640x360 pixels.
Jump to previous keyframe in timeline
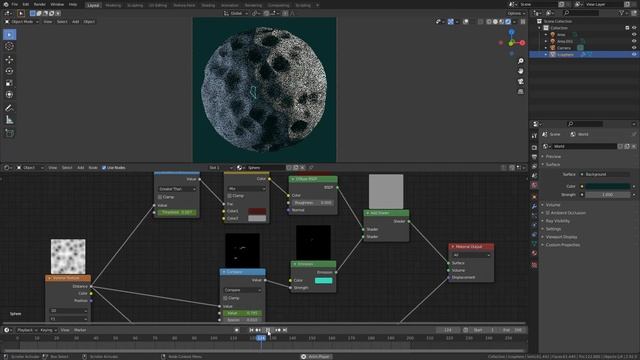(258, 330)
